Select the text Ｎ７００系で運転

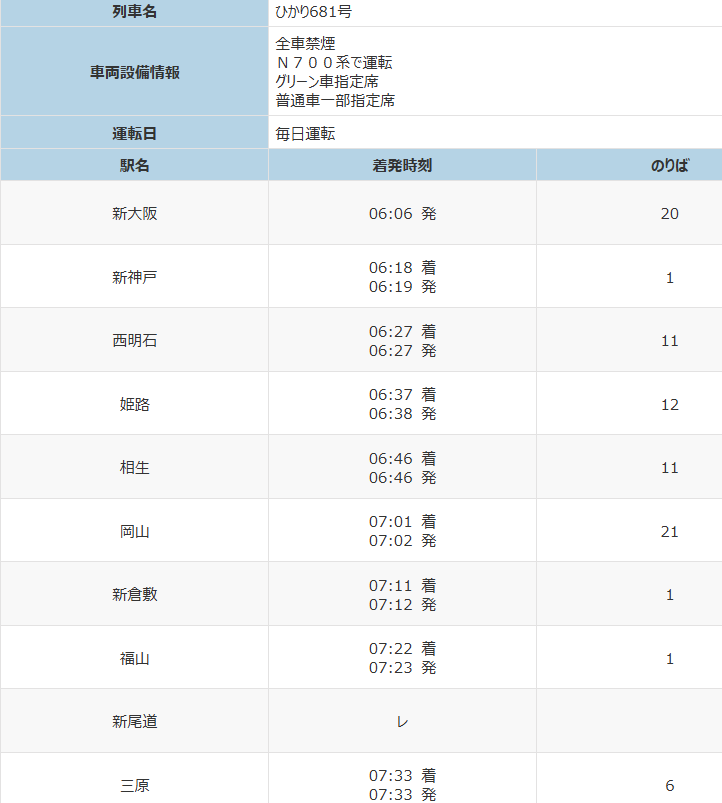click(334, 62)
